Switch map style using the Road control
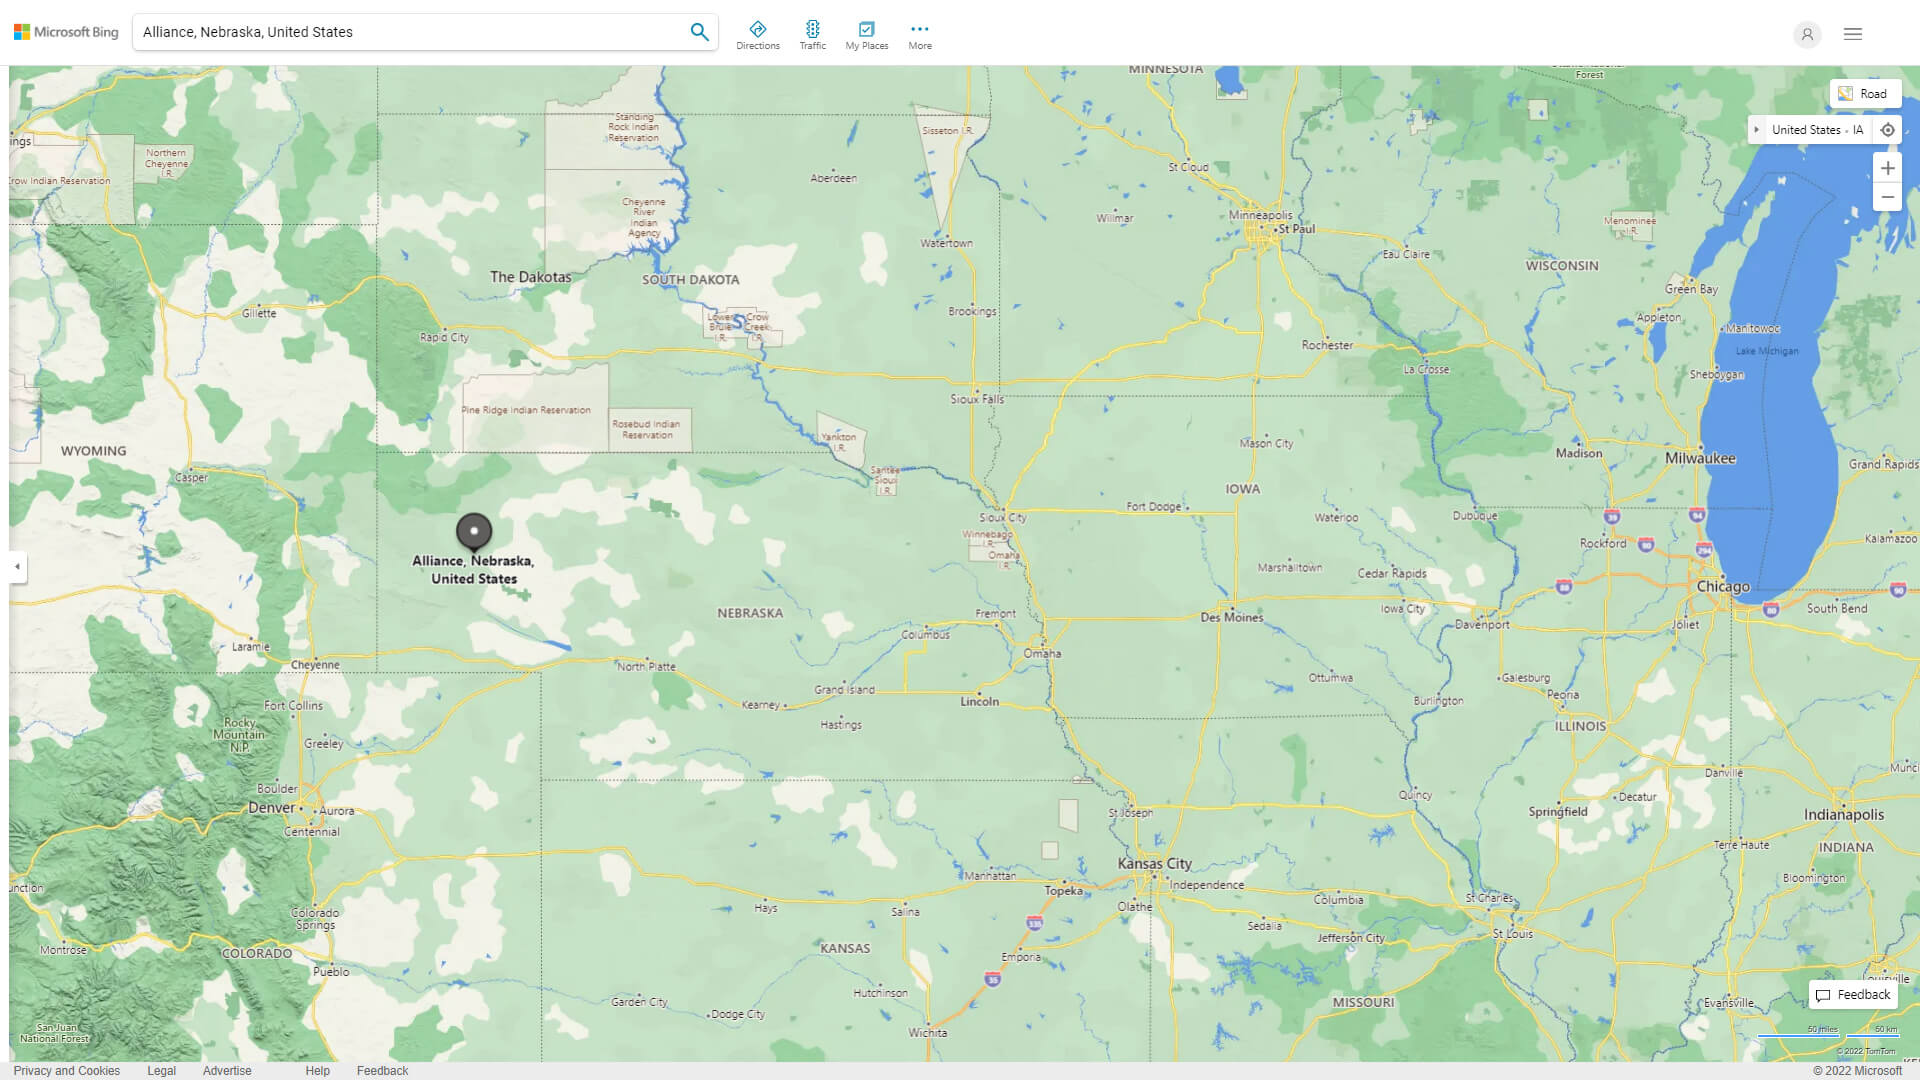 [x=1865, y=92]
